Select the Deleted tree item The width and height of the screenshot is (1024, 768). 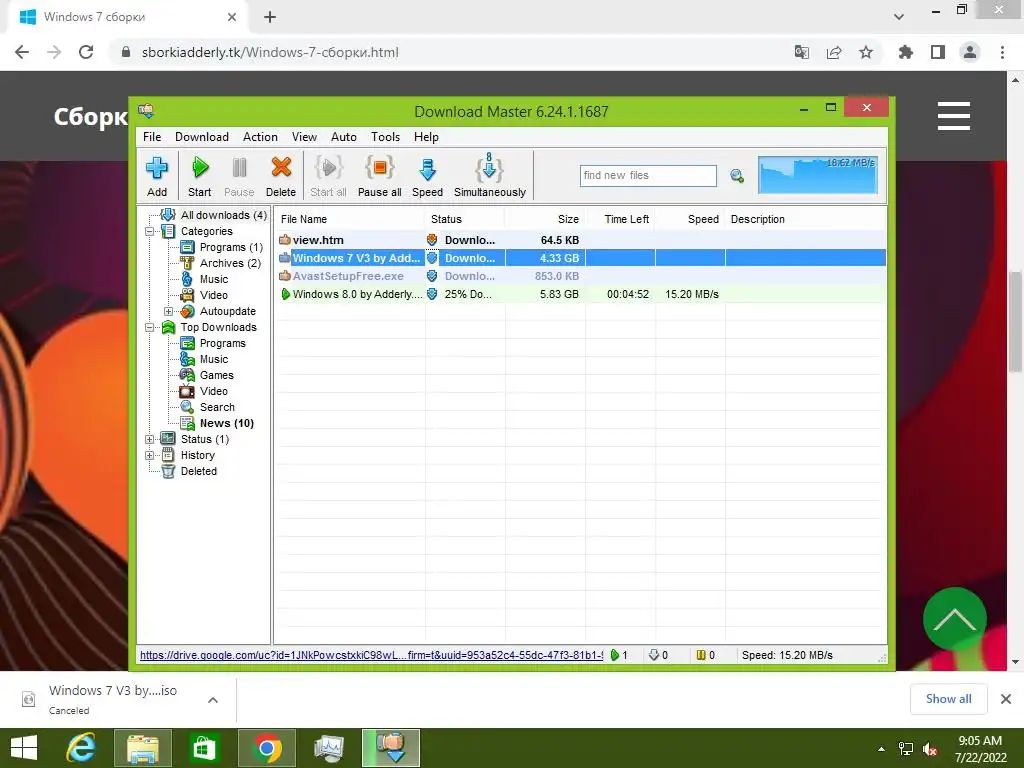pyautogui.click(x=199, y=471)
